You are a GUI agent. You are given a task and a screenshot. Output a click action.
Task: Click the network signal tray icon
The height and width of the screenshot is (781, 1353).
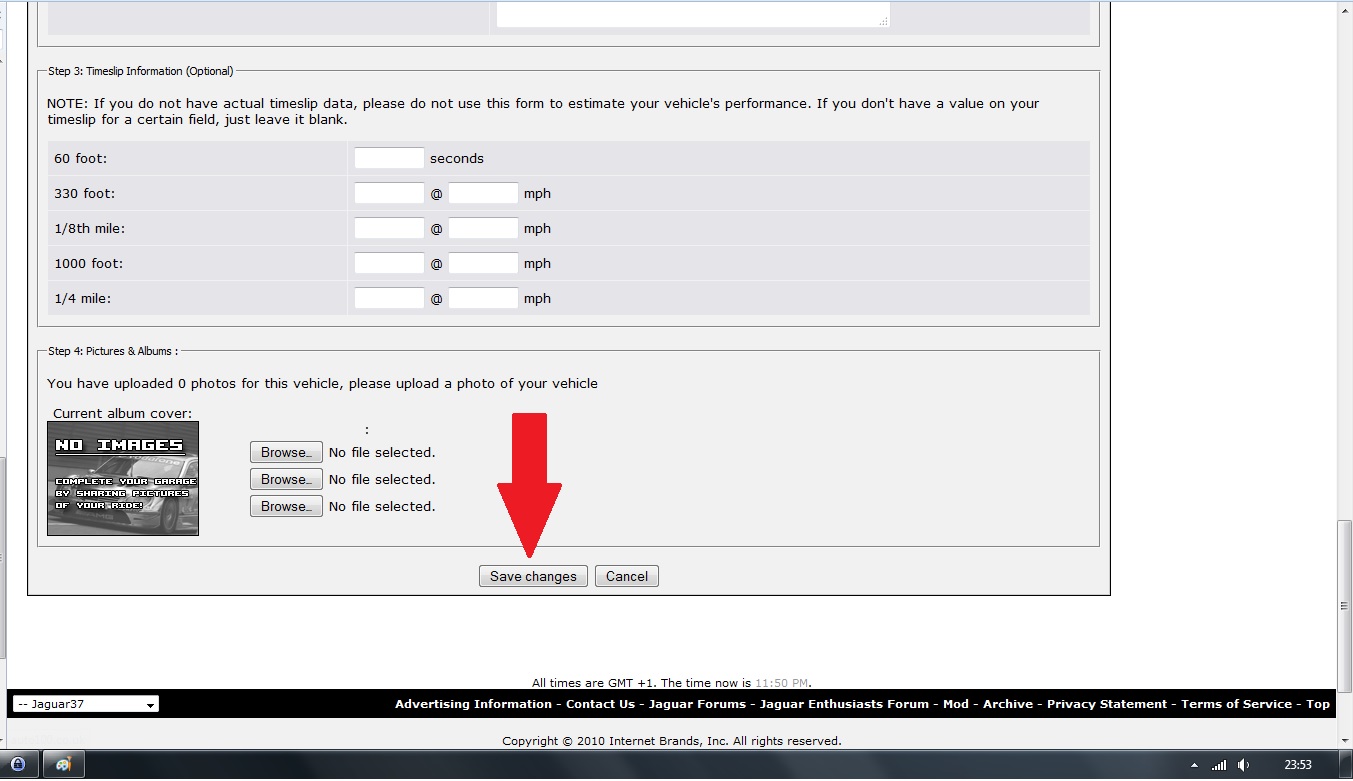click(x=1218, y=765)
